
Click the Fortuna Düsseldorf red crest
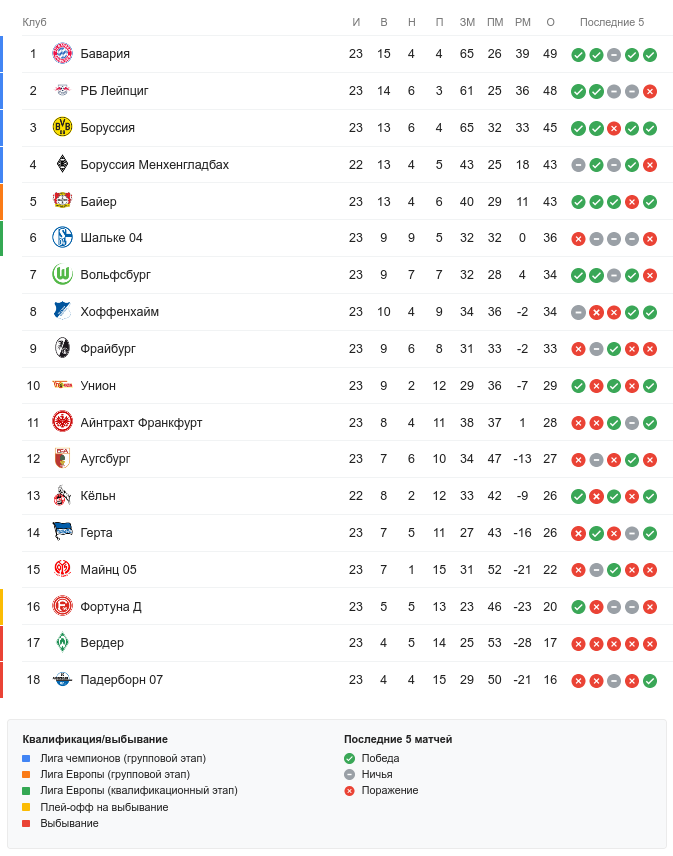62,606
